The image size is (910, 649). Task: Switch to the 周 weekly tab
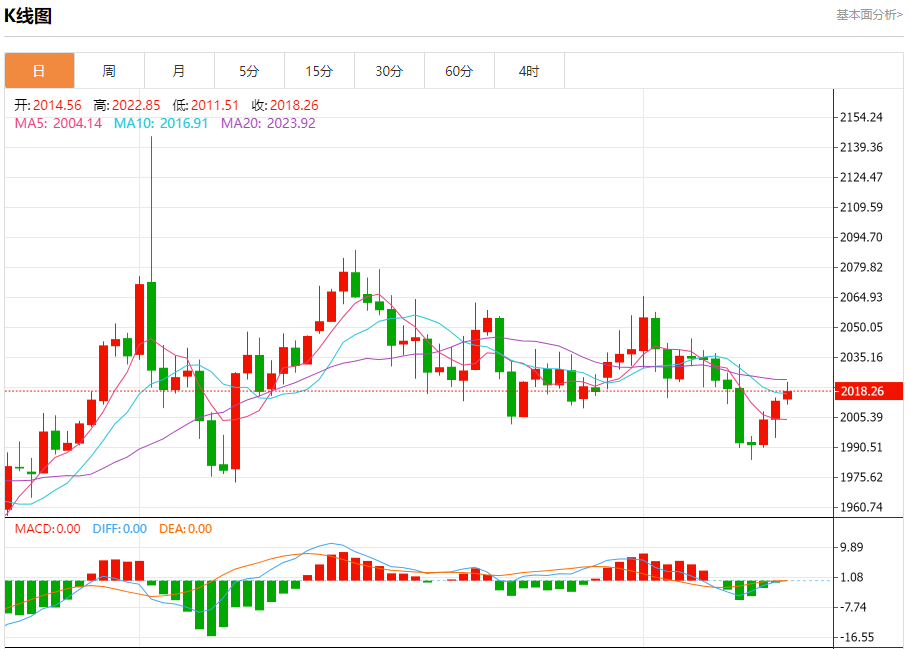[109, 71]
